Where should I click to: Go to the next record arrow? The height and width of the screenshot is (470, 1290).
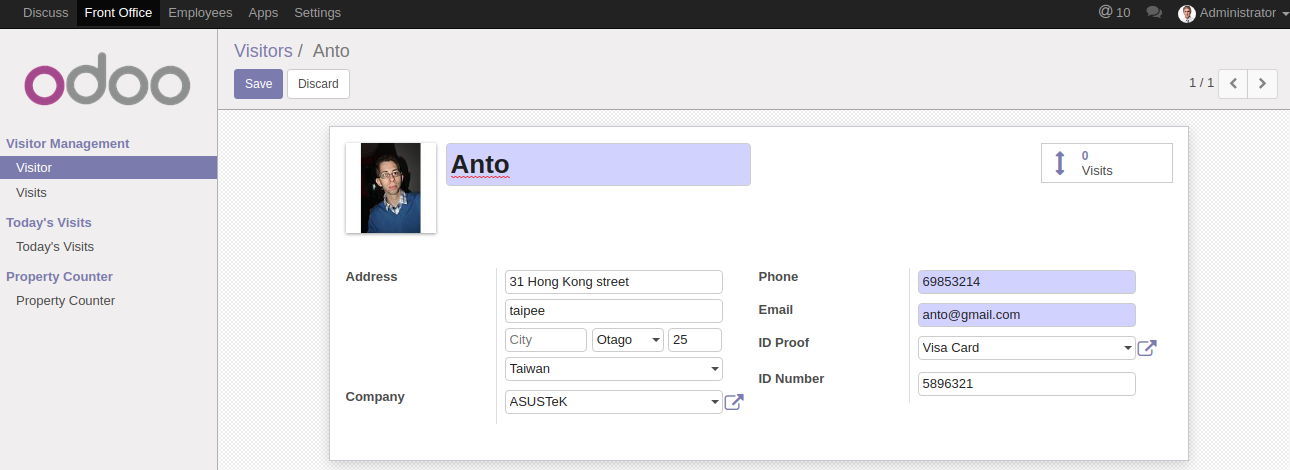coord(1263,83)
